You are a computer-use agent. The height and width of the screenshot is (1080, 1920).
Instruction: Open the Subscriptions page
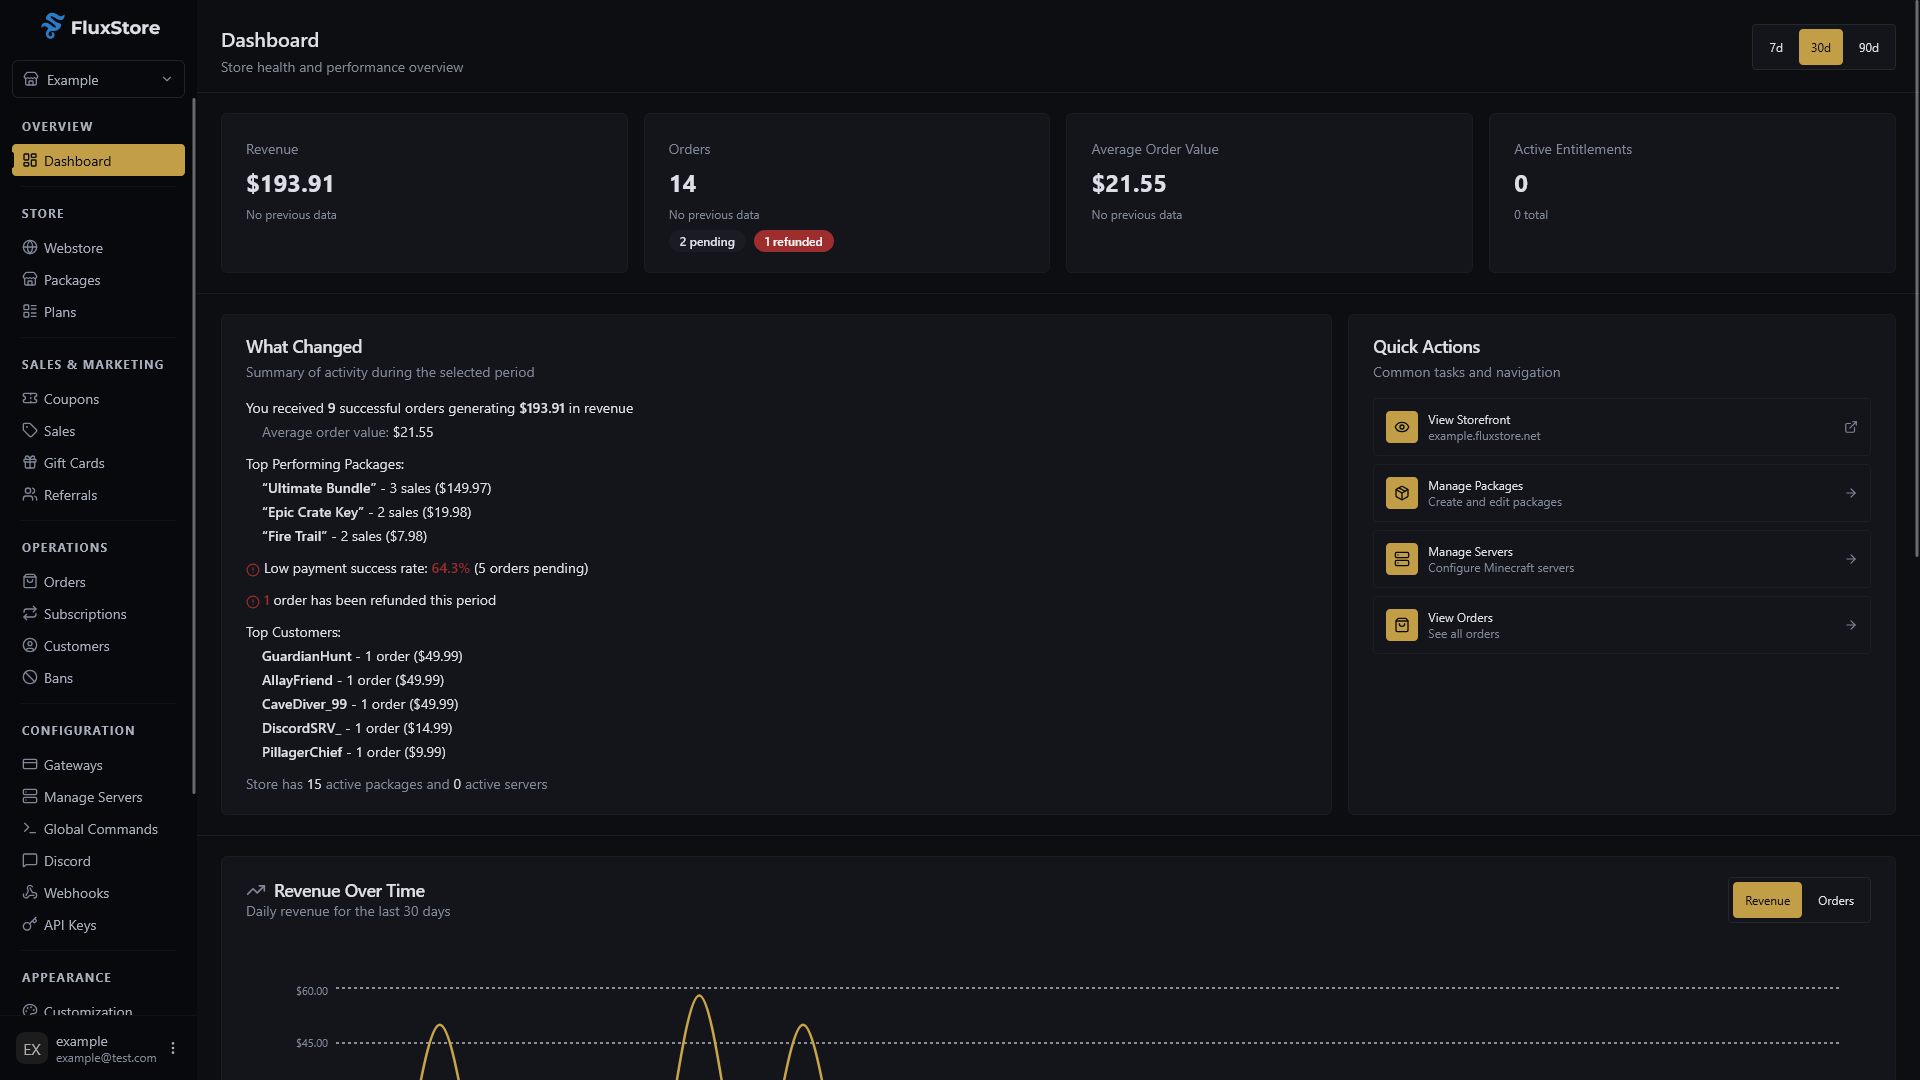(85, 613)
